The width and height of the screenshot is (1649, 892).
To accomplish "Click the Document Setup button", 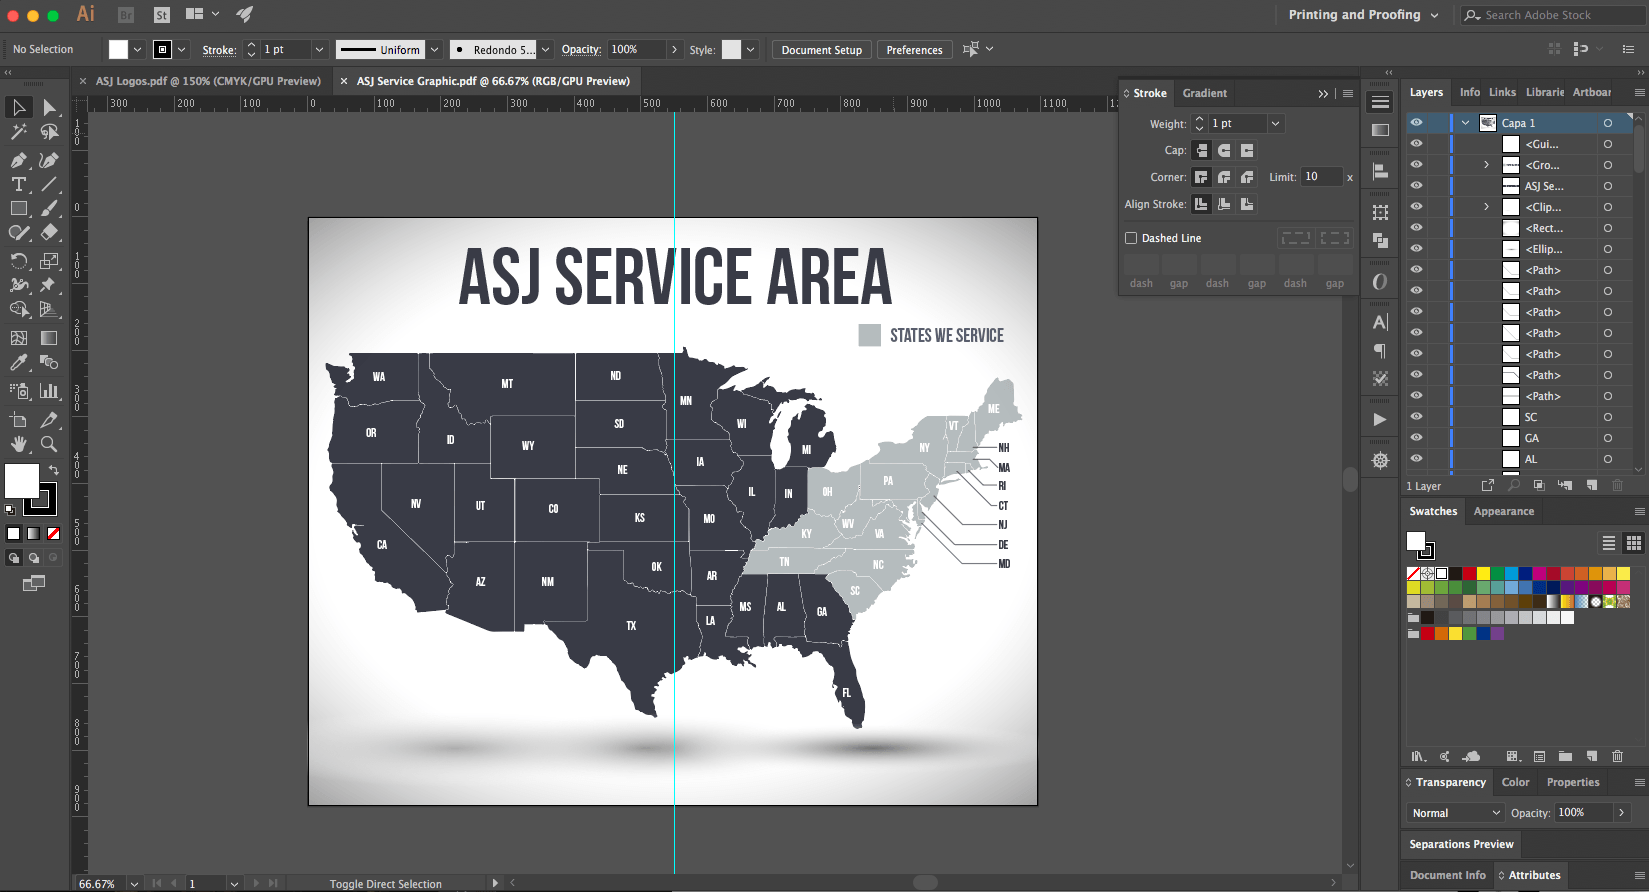I will point(821,50).
